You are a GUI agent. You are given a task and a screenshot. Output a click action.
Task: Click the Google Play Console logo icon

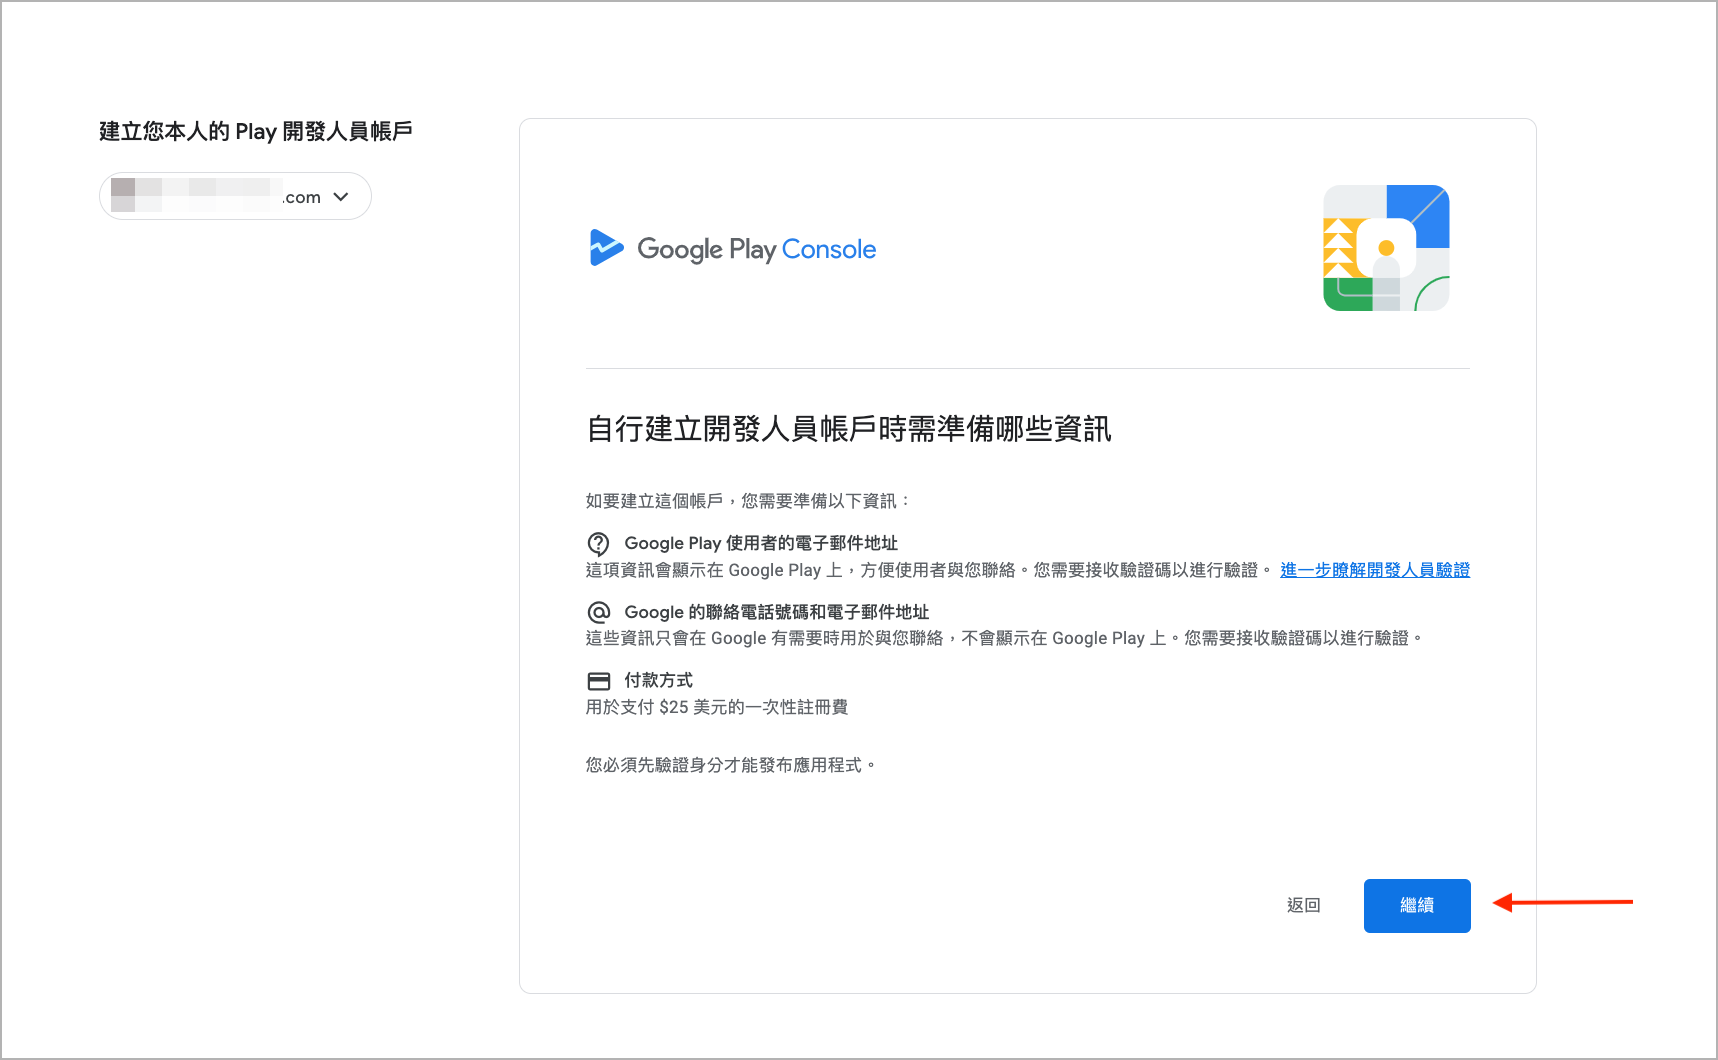(606, 248)
